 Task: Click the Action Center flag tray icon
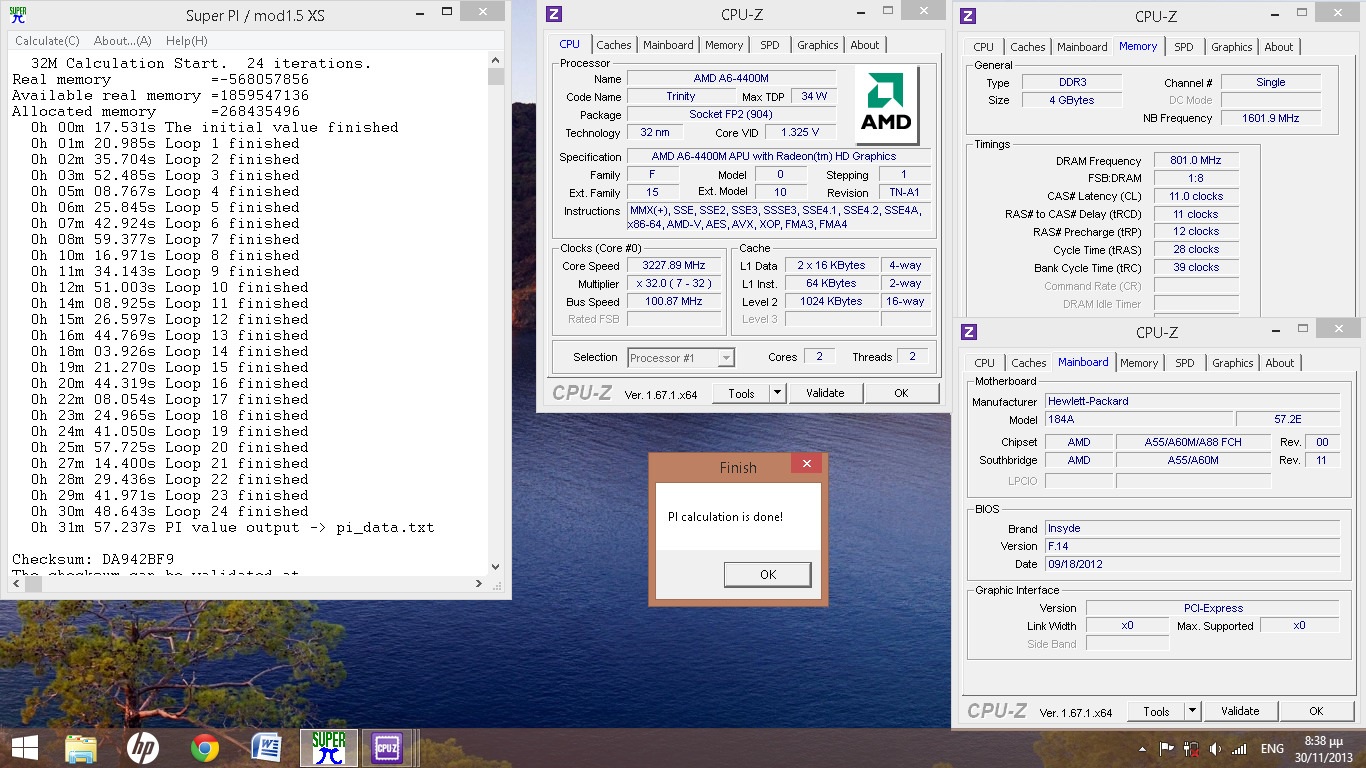click(x=1166, y=748)
